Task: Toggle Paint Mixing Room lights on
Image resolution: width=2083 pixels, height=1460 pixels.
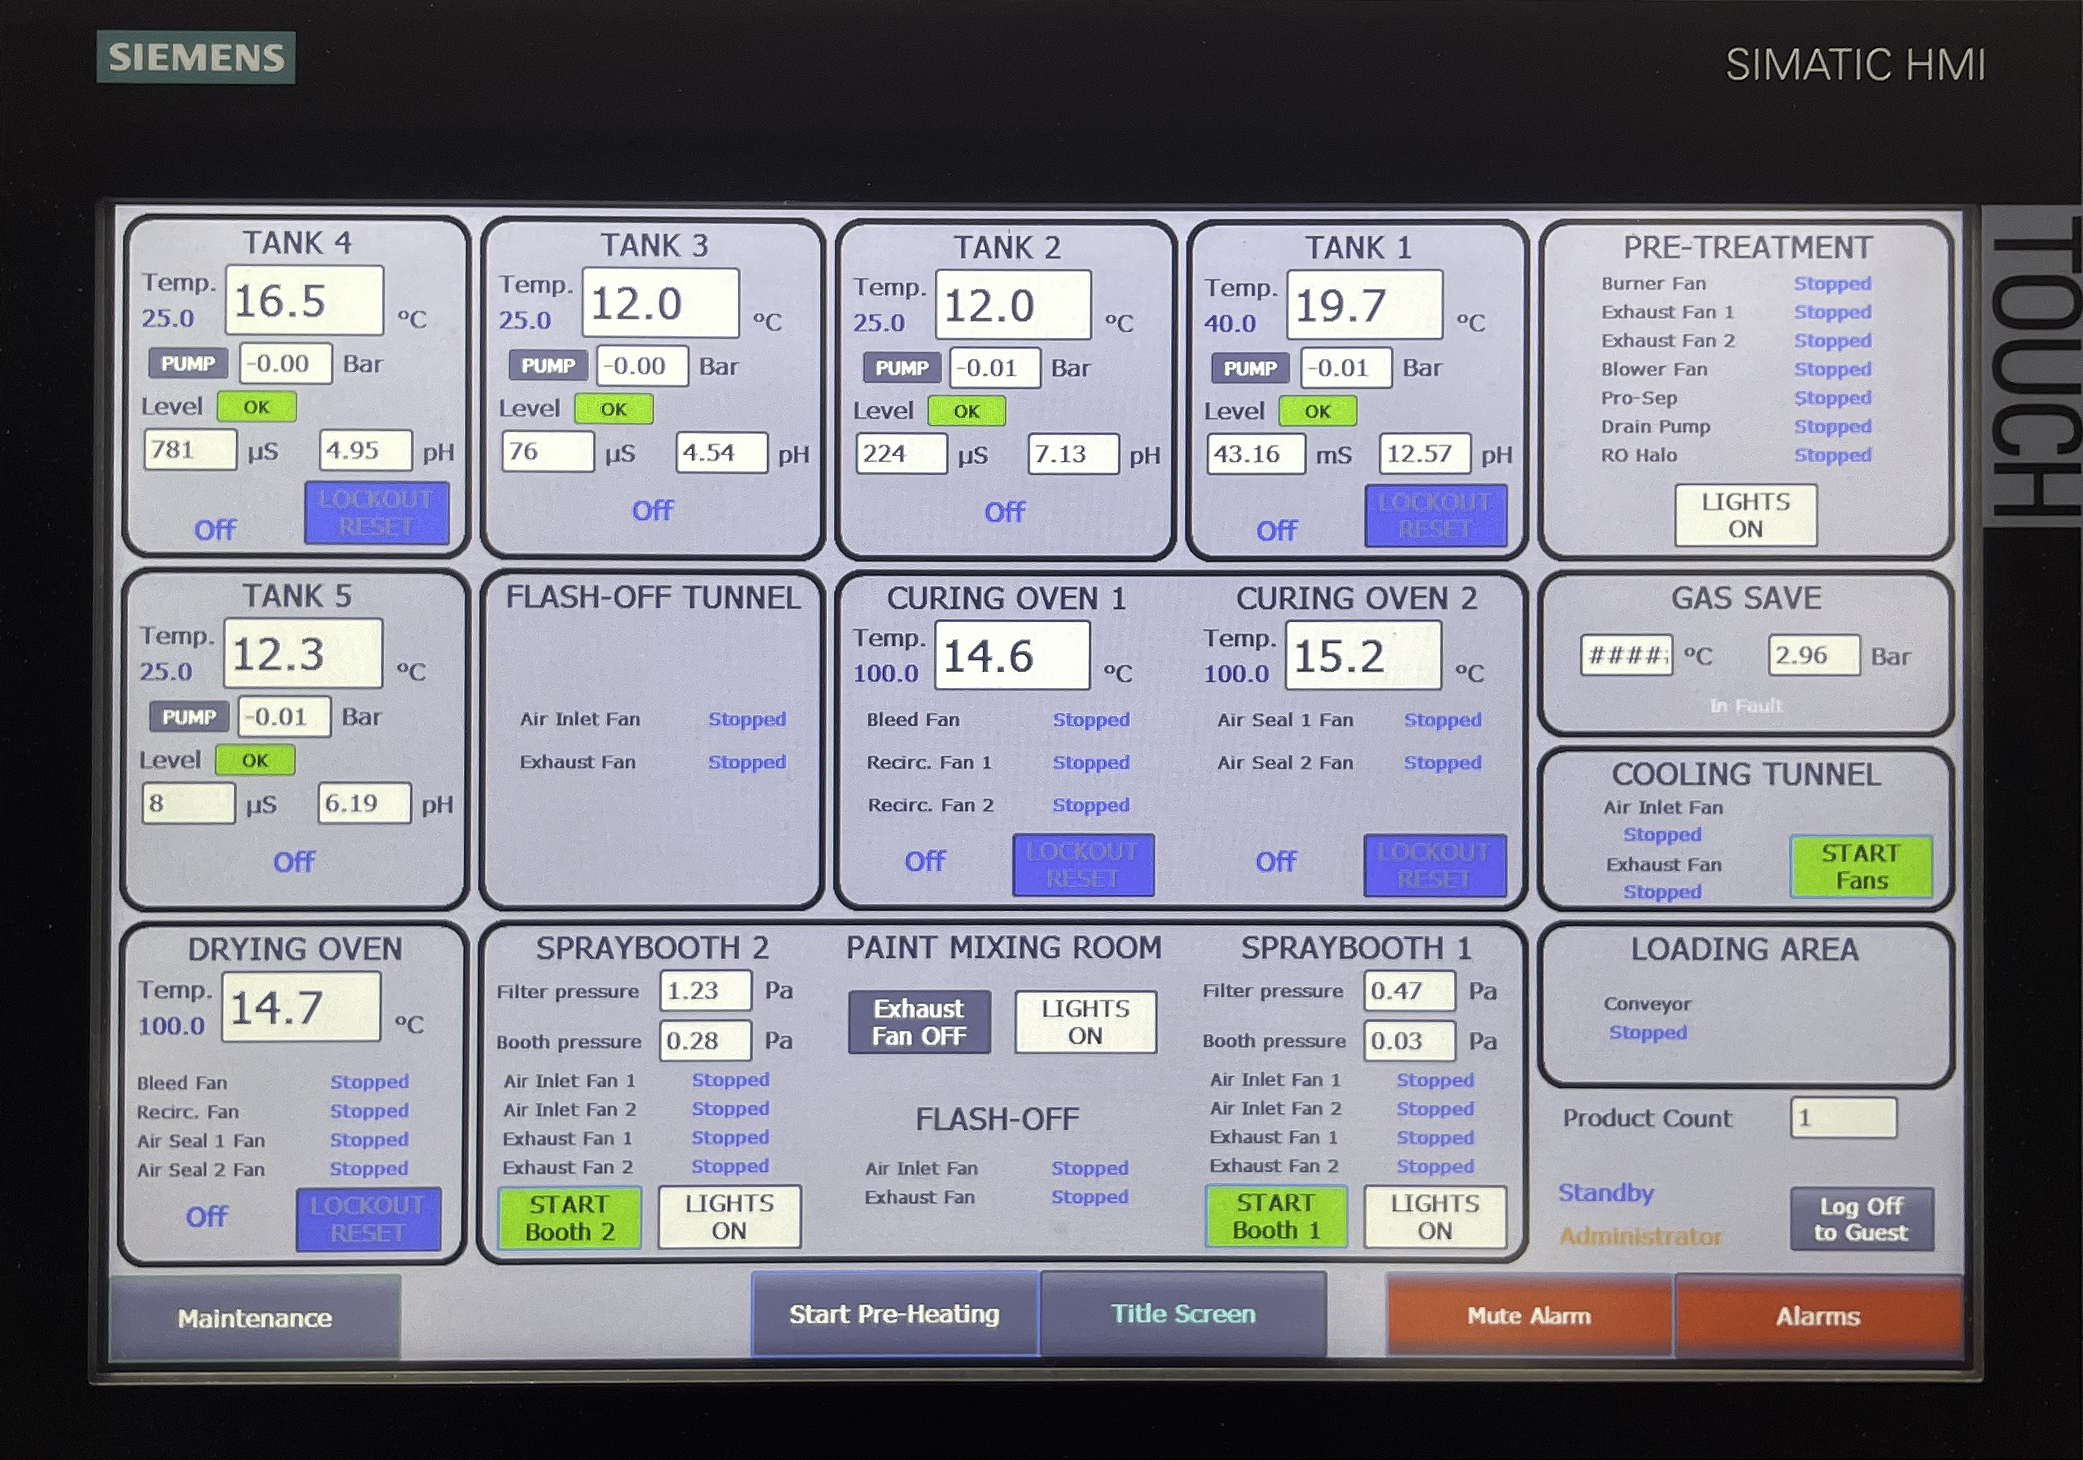Action: coord(1085,1022)
